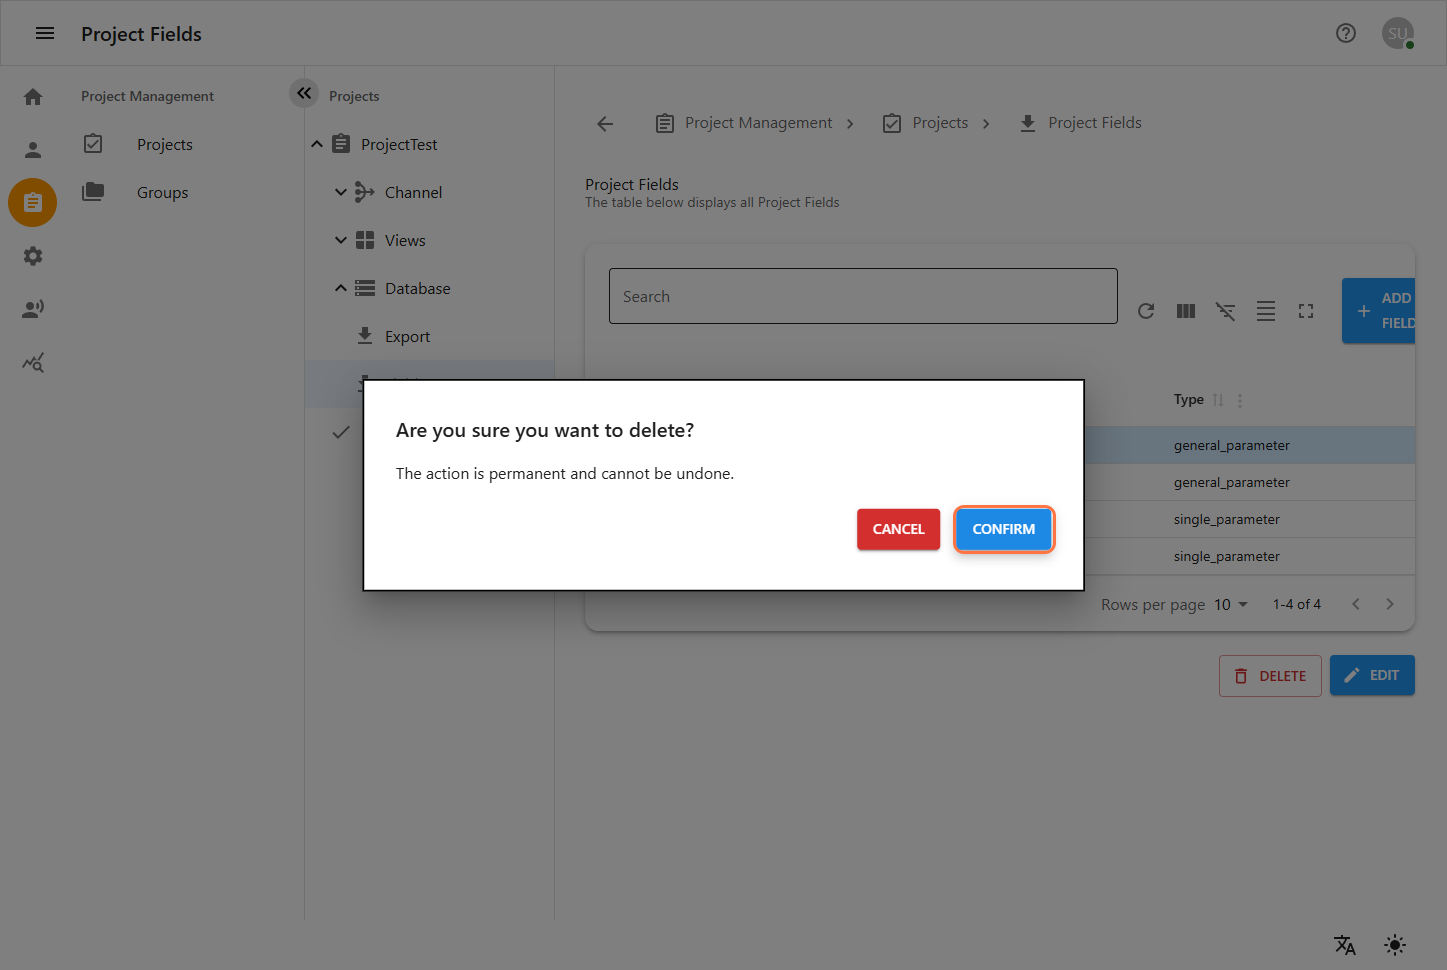Open Settings via the gear icon
Screen dimensions: 1447x970
[32, 256]
